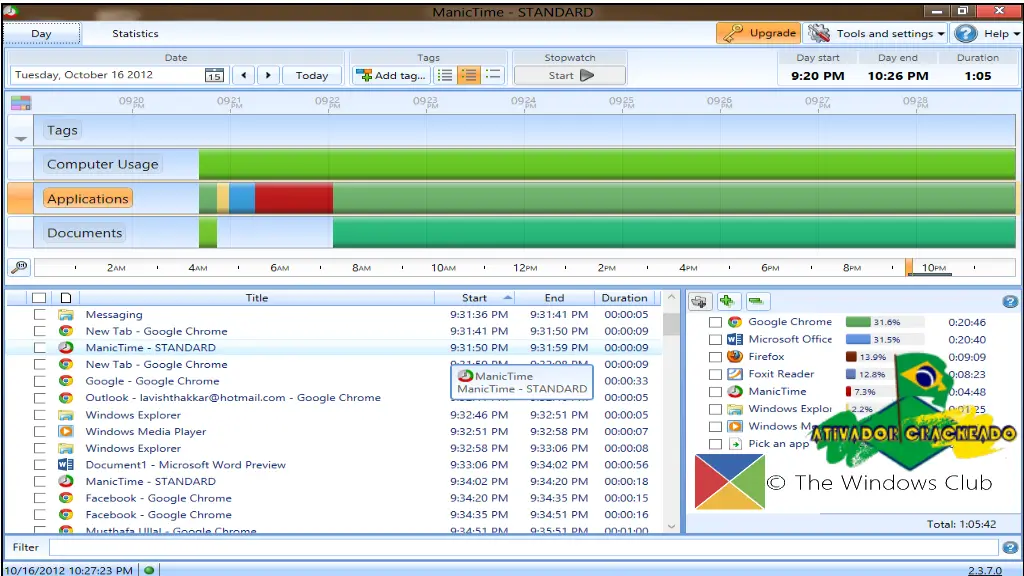Image resolution: width=1024 pixels, height=576 pixels.
Task: Click the summary panel help icon
Action: pyautogui.click(x=1010, y=301)
